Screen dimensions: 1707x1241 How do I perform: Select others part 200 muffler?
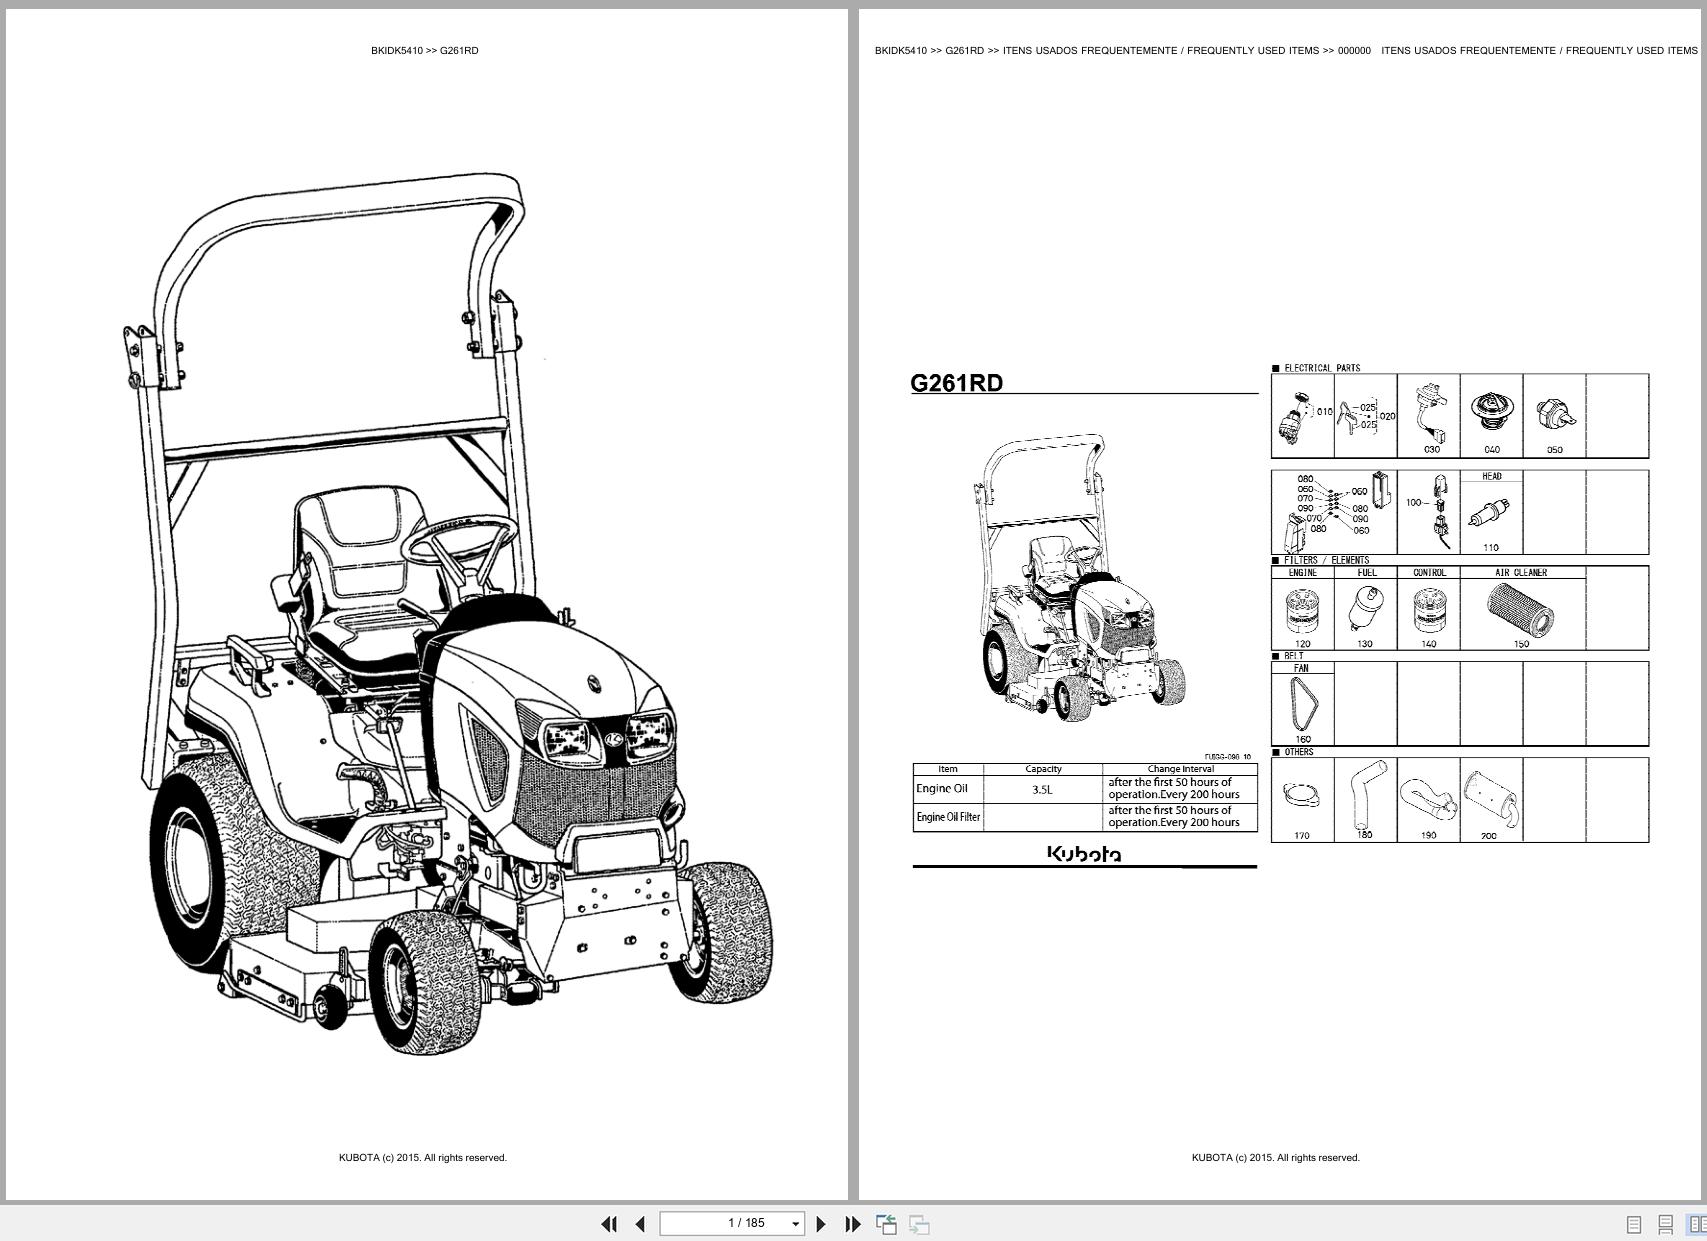pos(1491,800)
